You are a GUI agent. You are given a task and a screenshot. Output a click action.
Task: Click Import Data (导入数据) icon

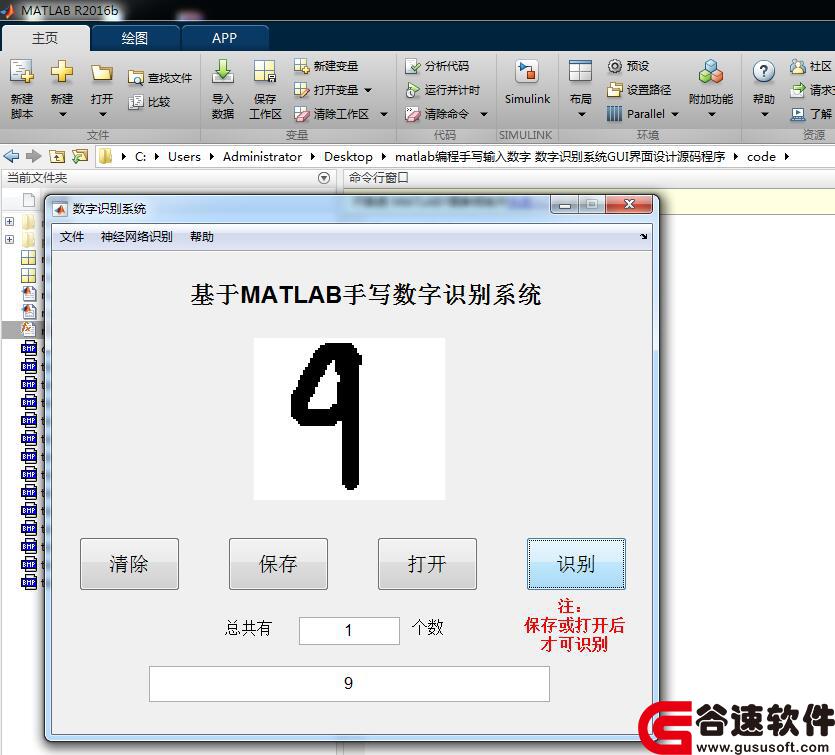[223, 71]
